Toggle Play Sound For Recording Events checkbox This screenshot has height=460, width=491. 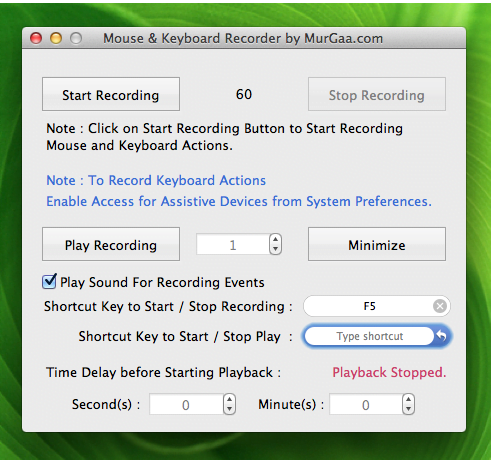point(49,282)
